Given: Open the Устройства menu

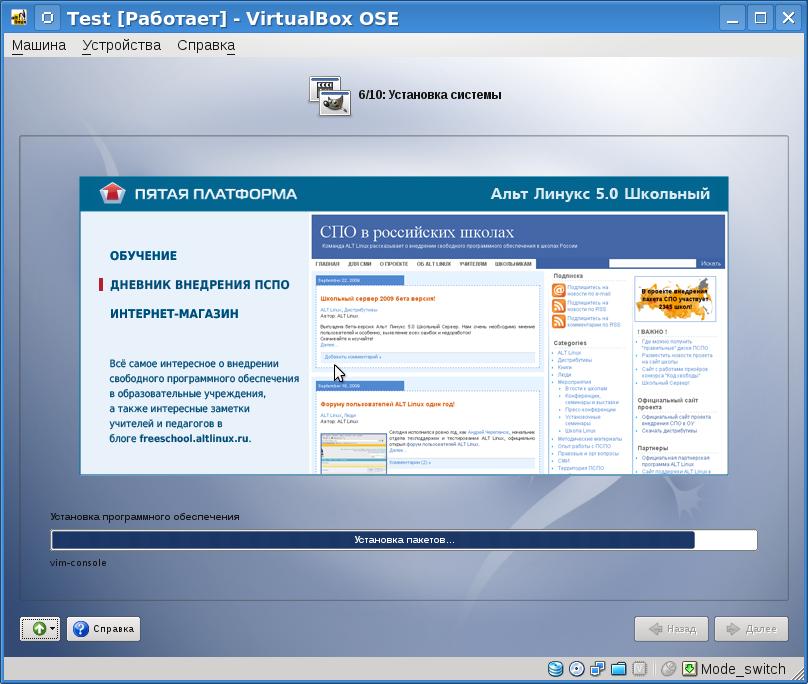Looking at the screenshot, I should (x=121, y=45).
